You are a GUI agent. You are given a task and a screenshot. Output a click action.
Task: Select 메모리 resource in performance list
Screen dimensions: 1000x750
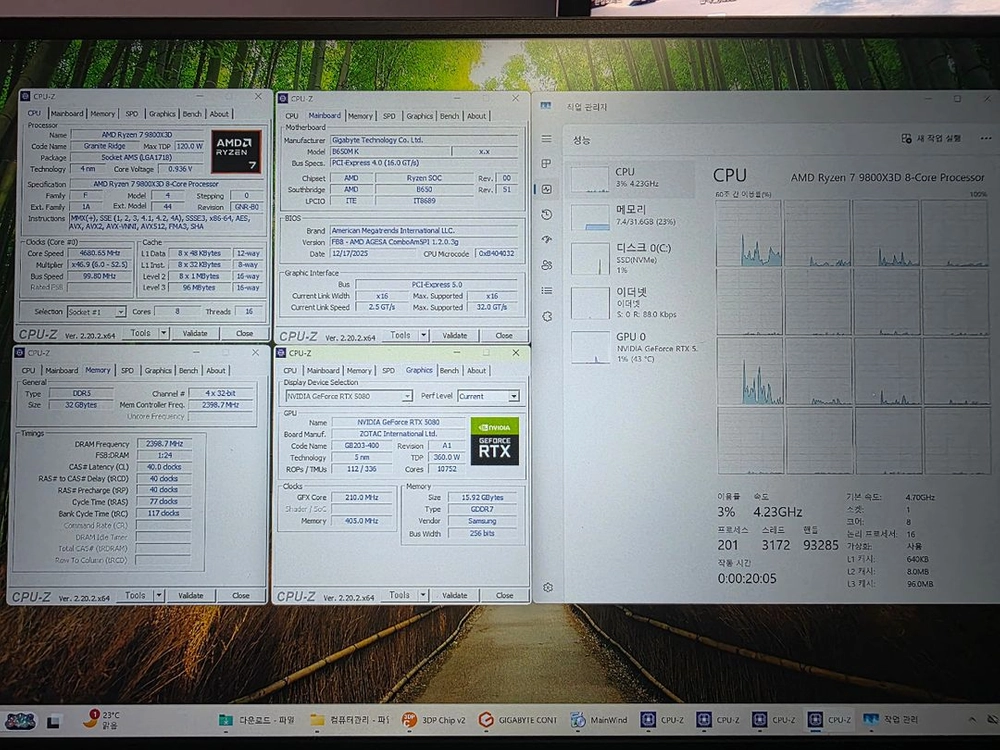click(631, 216)
